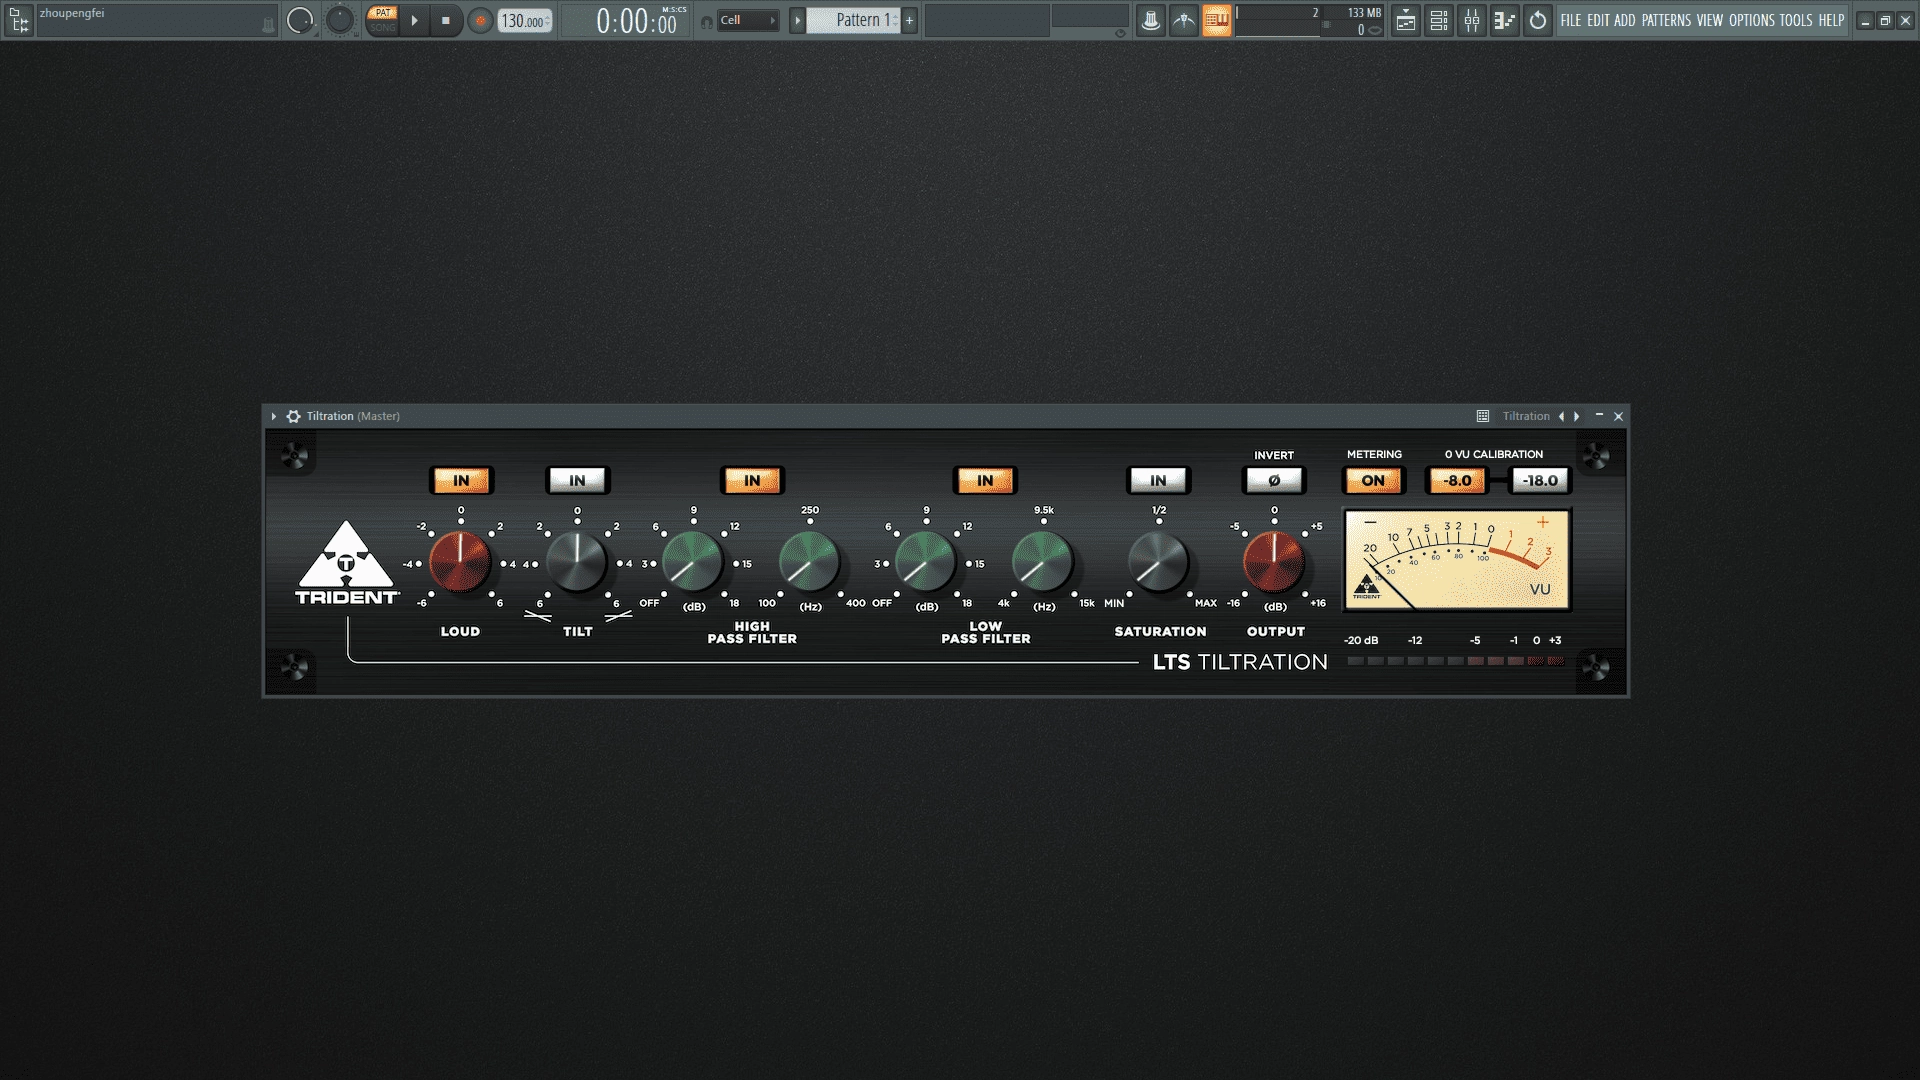This screenshot has height=1080, width=1920.
Task: Click the Trident logo
Action: point(346,562)
